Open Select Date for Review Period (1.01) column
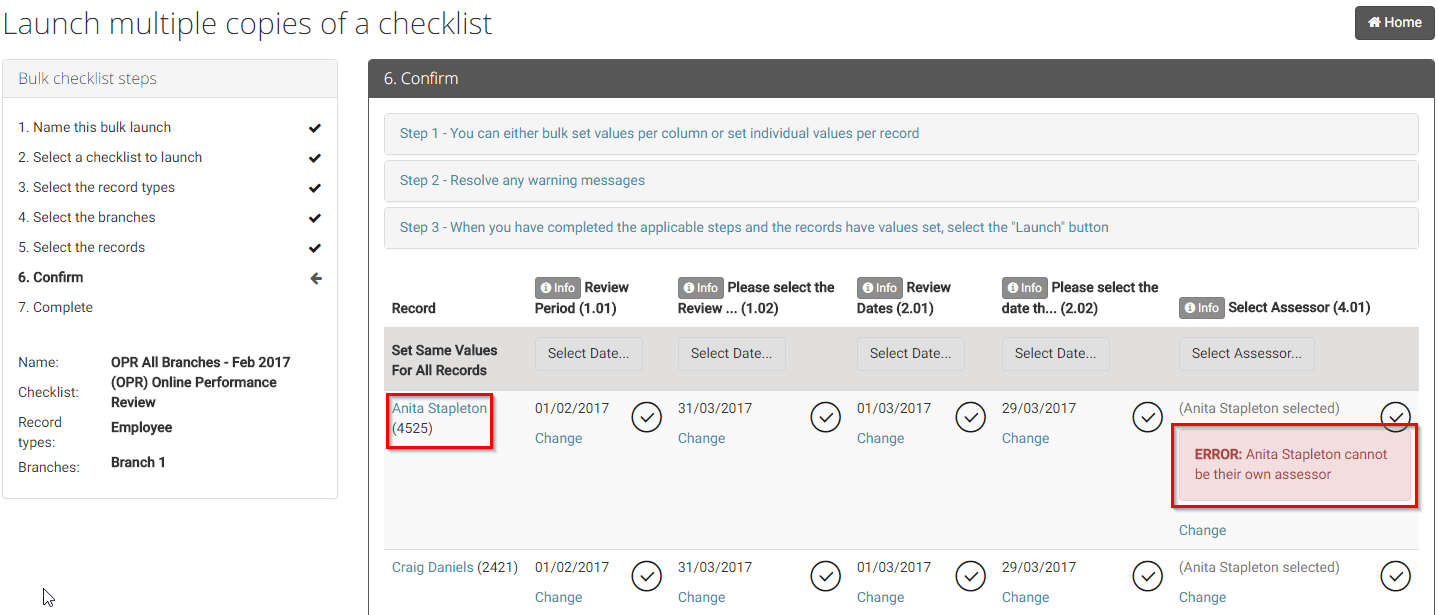 coord(589,353)
